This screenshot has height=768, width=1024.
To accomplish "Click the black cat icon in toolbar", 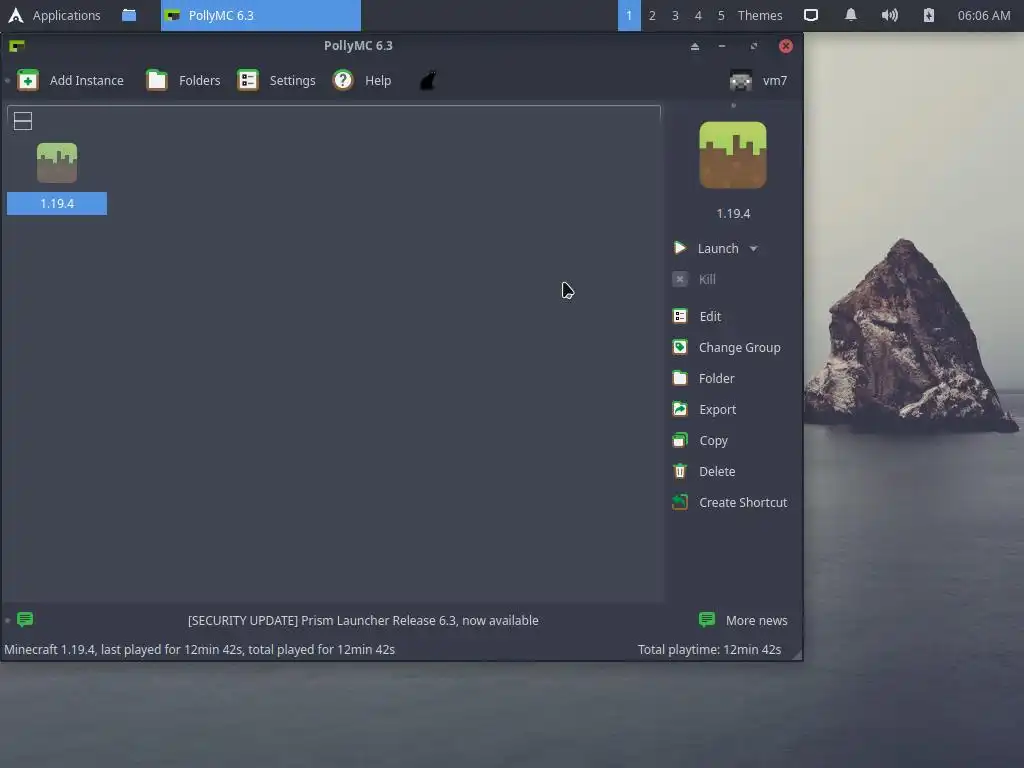I will tap(428, 80).
